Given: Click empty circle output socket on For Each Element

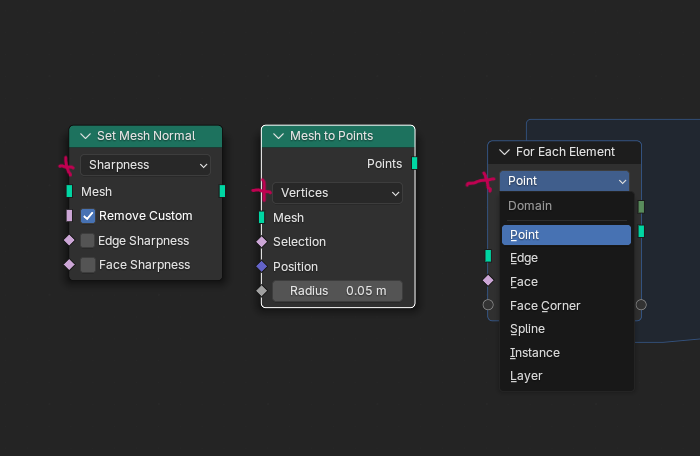Looking at the screenshot, I should click(641, 305).
